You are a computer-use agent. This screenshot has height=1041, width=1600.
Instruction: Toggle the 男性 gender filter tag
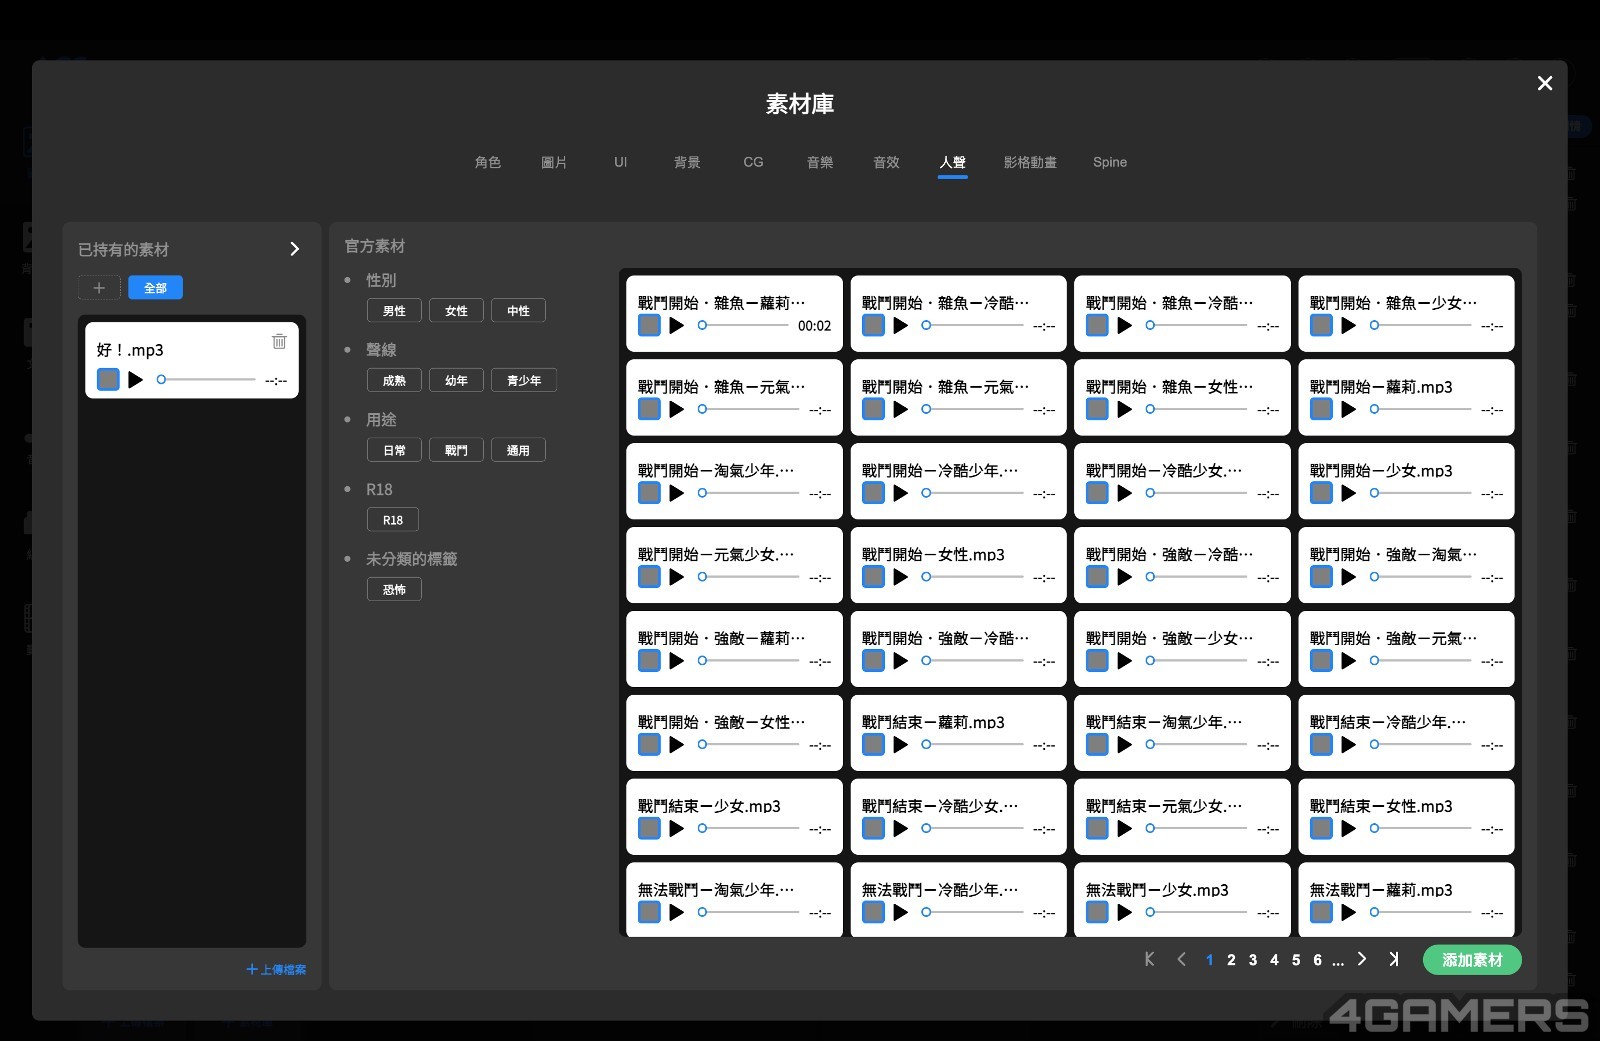coord(394,311)
